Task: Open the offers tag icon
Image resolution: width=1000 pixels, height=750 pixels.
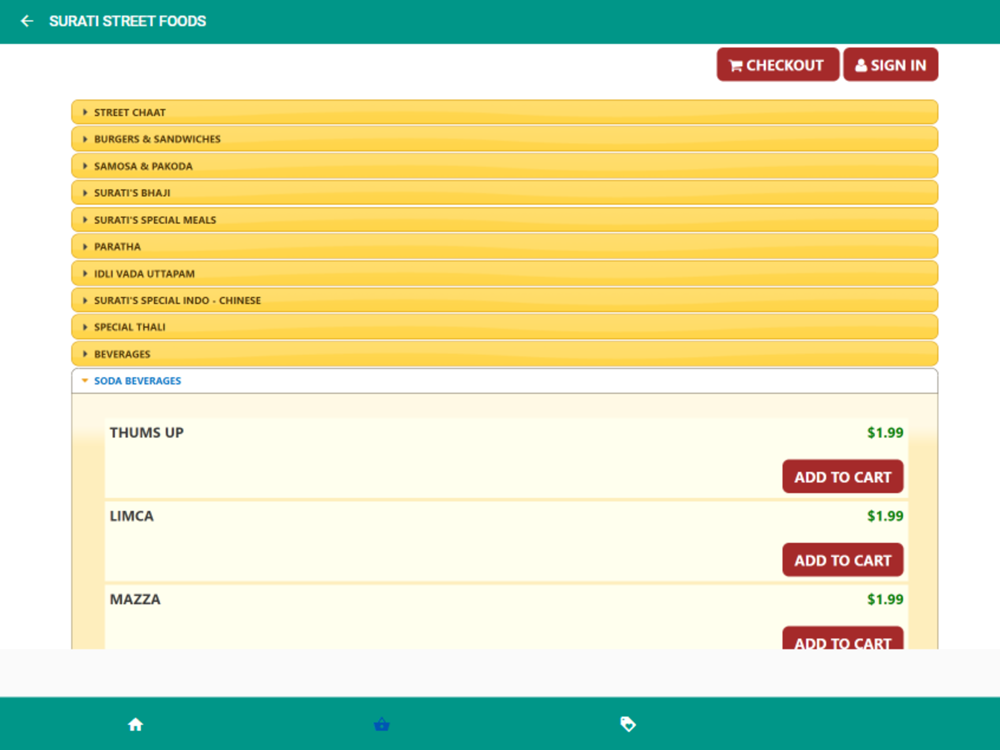Action: (x=628, y=724)
